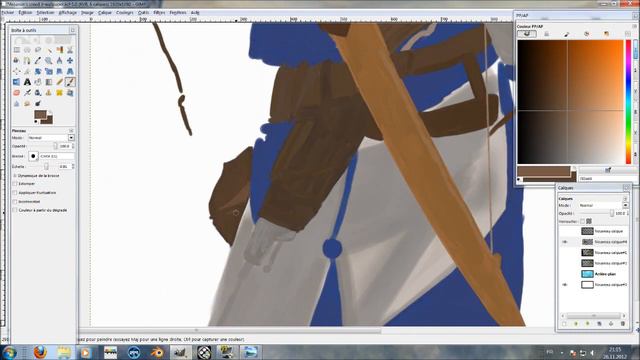
Task: Select the Free Select lasso tool
Action: 38,50
